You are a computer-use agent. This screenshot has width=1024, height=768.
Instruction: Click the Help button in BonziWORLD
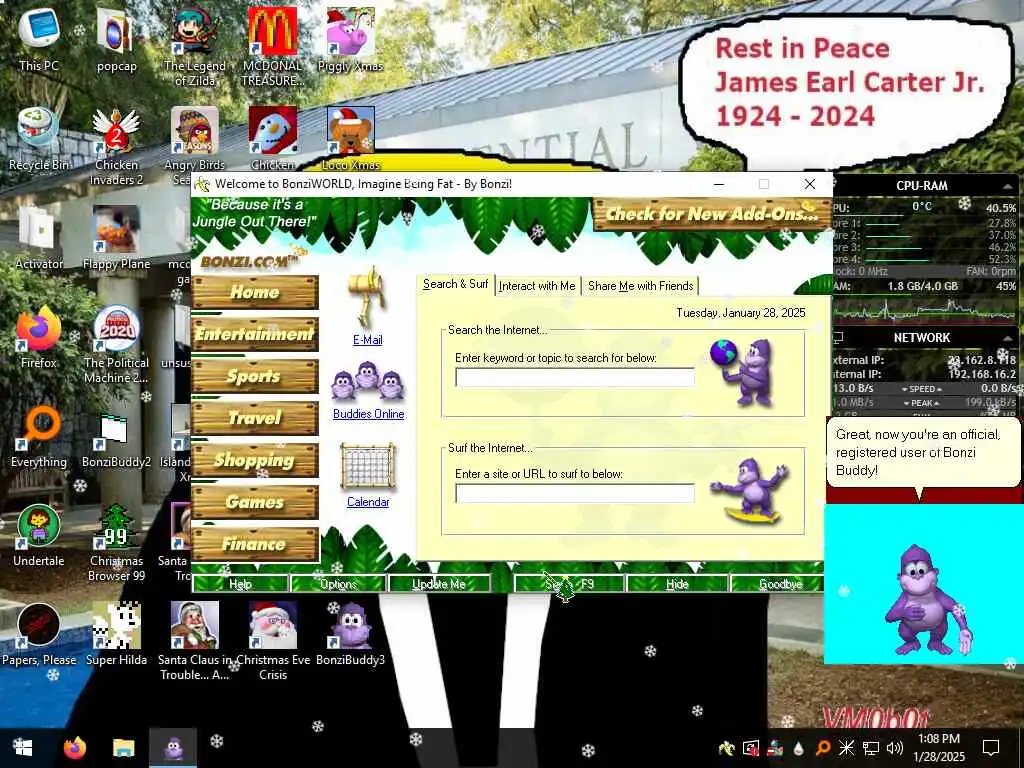pyautogui.click(x=240, y=584)
